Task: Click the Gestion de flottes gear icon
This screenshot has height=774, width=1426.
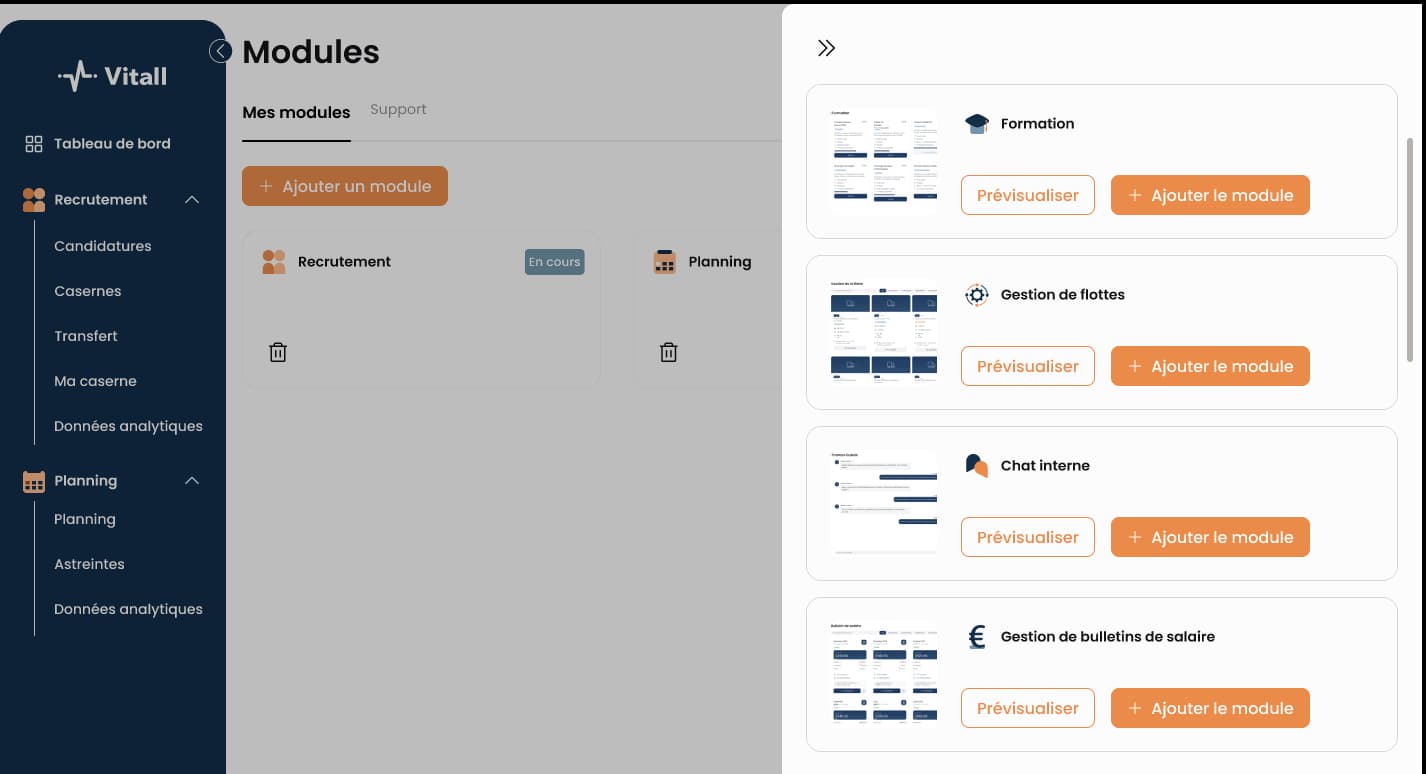Action: [976, 295]
